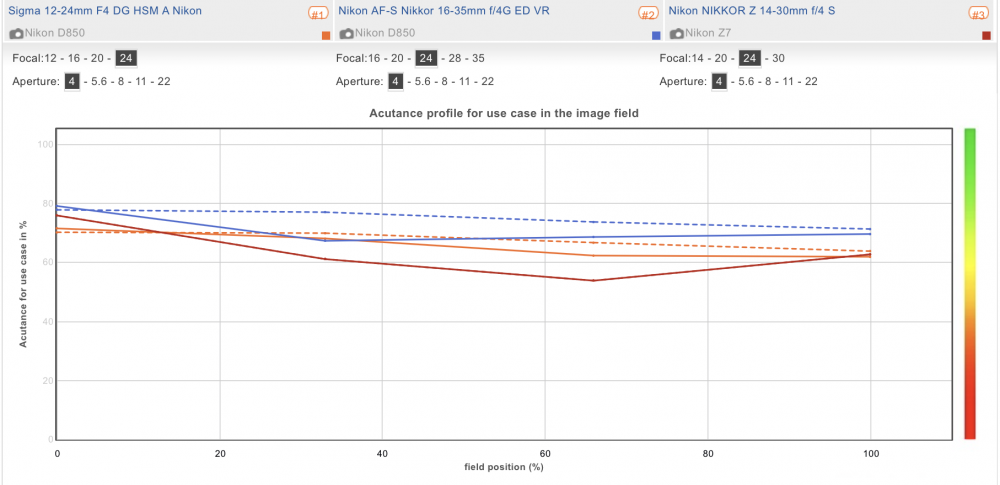The image size is (1000, 485).
Task: Click the solid blue line's point at field position 100
Action: click(x=871, y=234)
